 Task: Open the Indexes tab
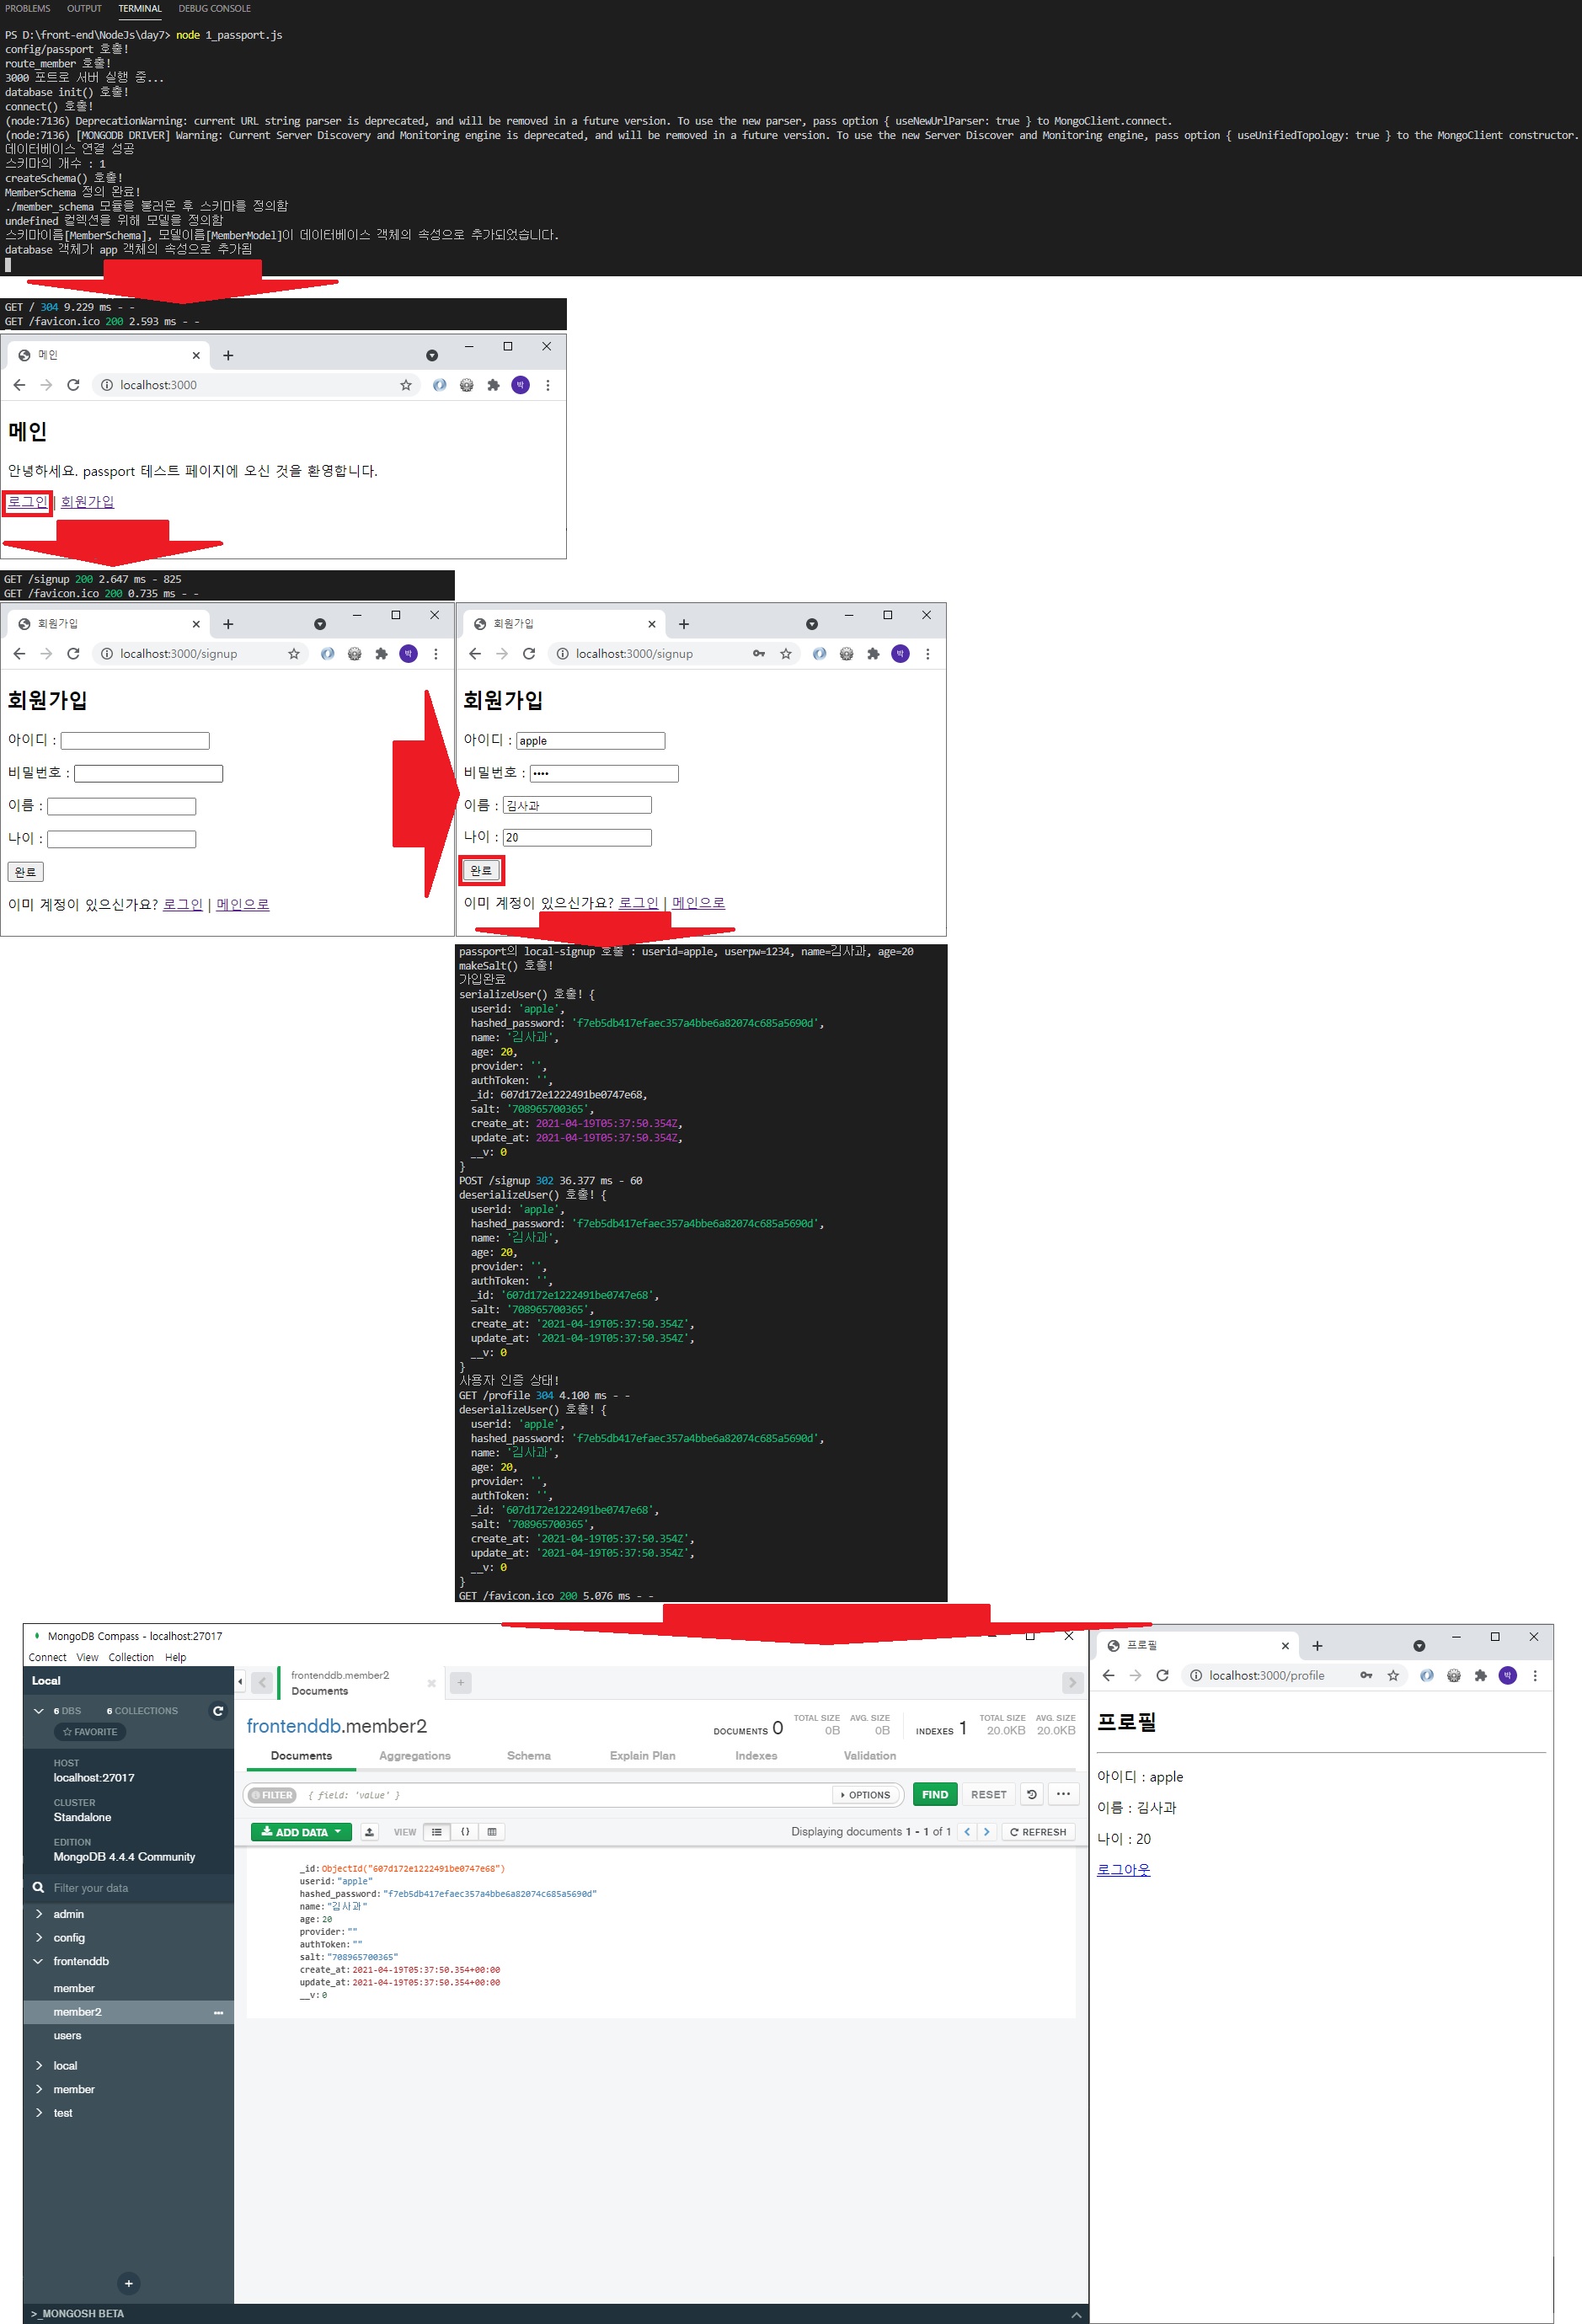pos(756,1756)
